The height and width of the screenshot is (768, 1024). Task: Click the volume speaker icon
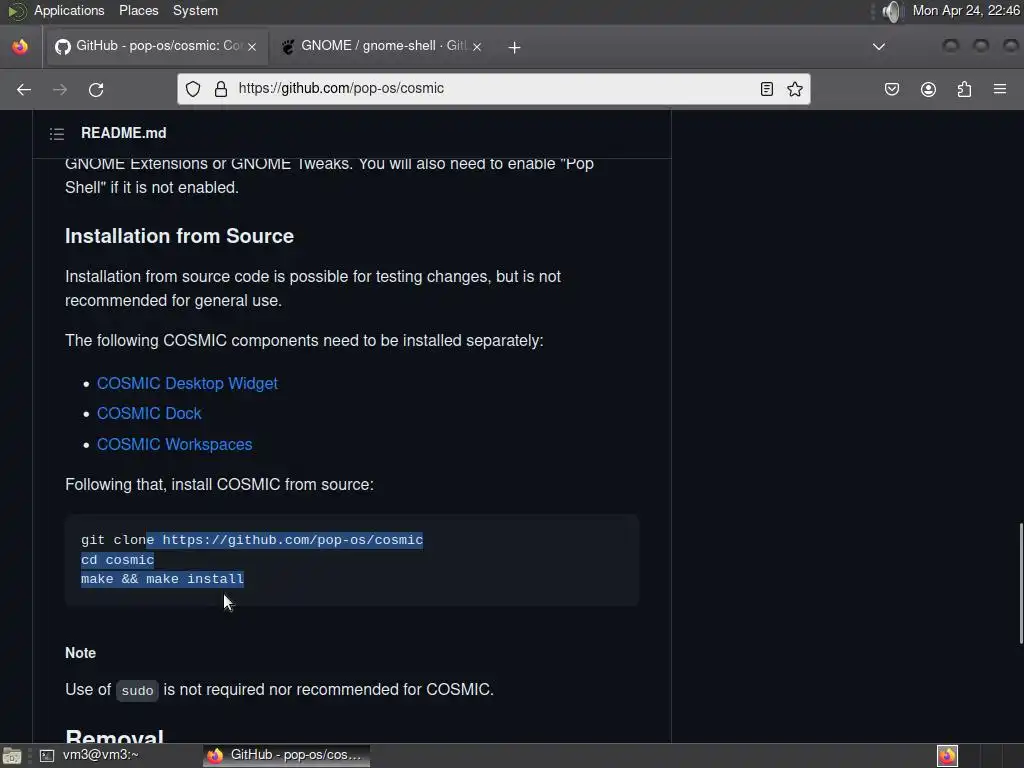pos(891,11)
